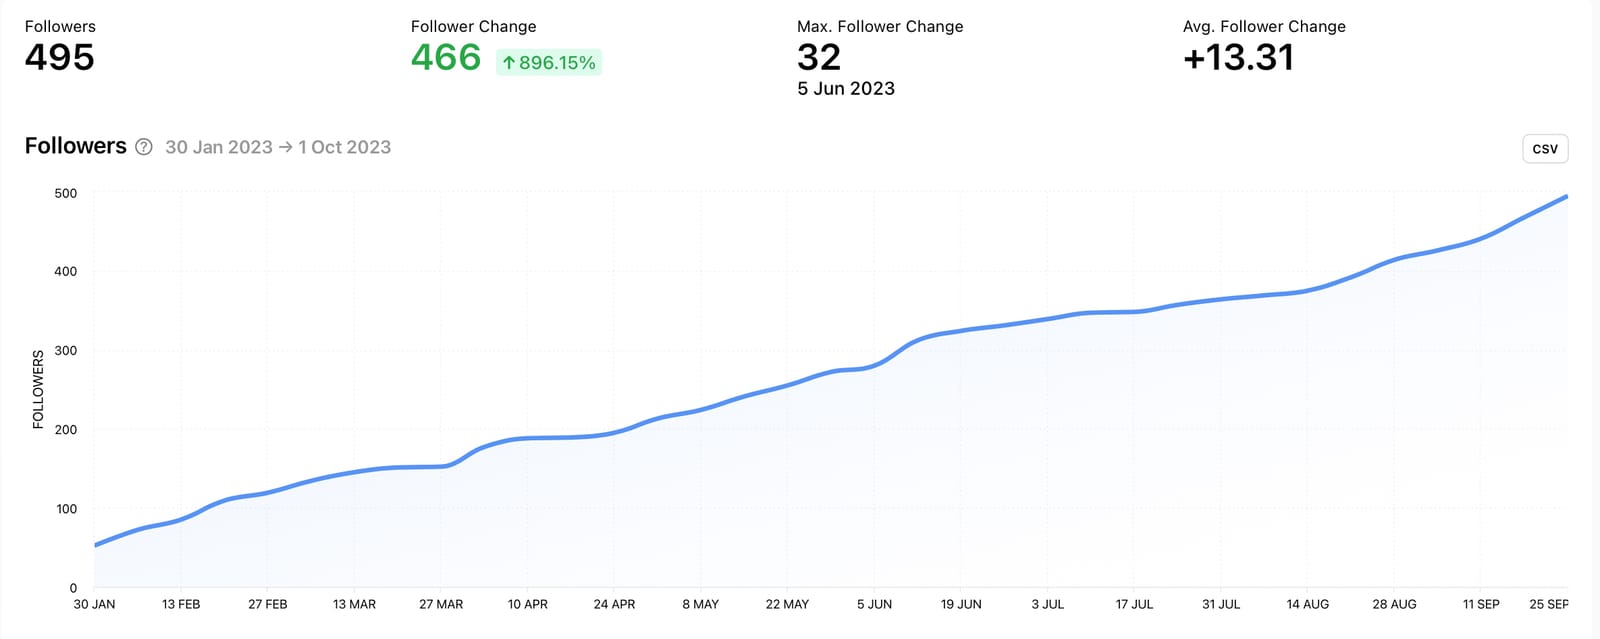Click the 19 JUN axis label
Screen dimensions: 1600x639
click(x=961, y=604)
